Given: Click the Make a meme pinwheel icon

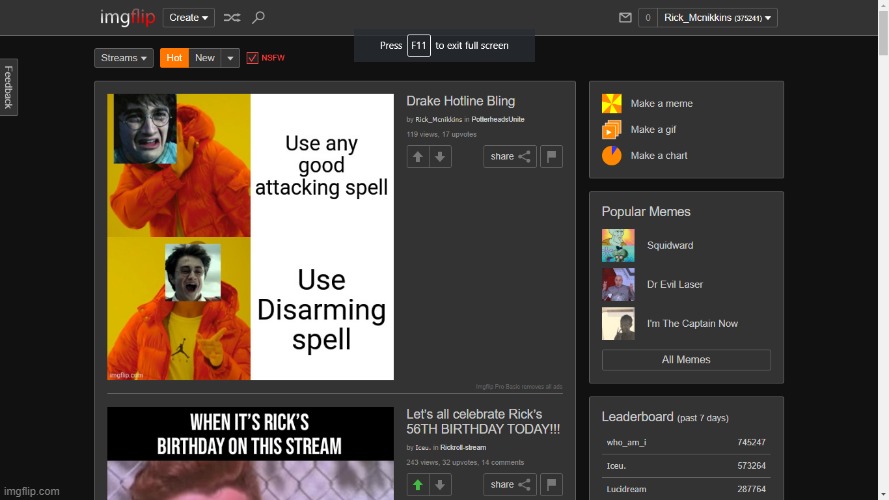Looking at the screenshot, I should (x=612, y=104).
